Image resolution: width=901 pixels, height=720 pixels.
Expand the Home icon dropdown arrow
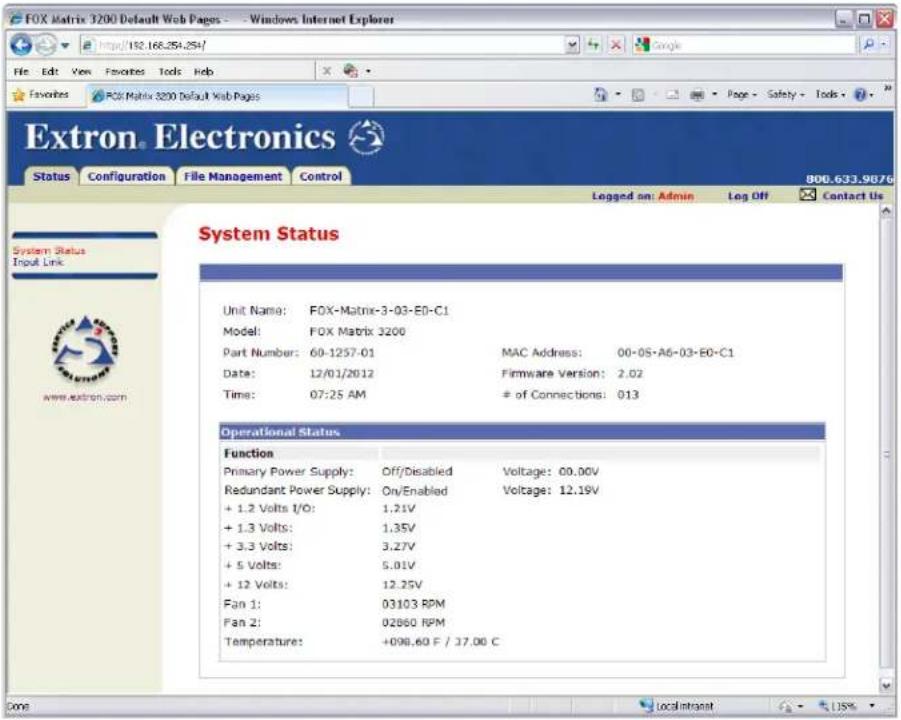coord(618,94)
